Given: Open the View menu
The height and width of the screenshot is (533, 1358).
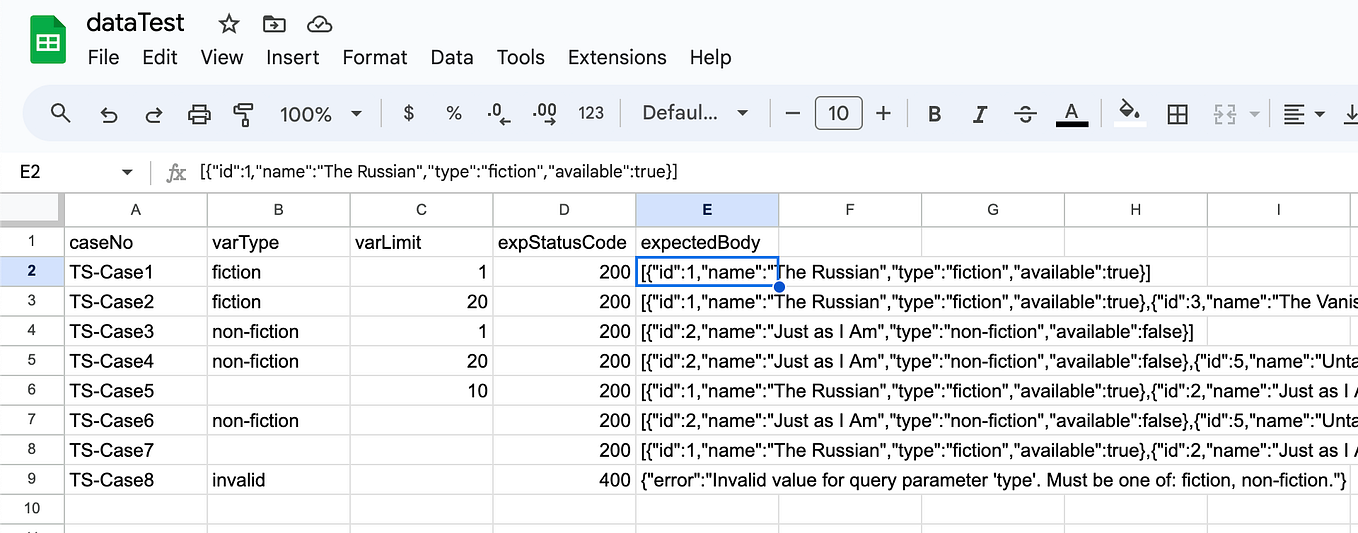Looking at the screenshot, I should (x=222, y=57).
